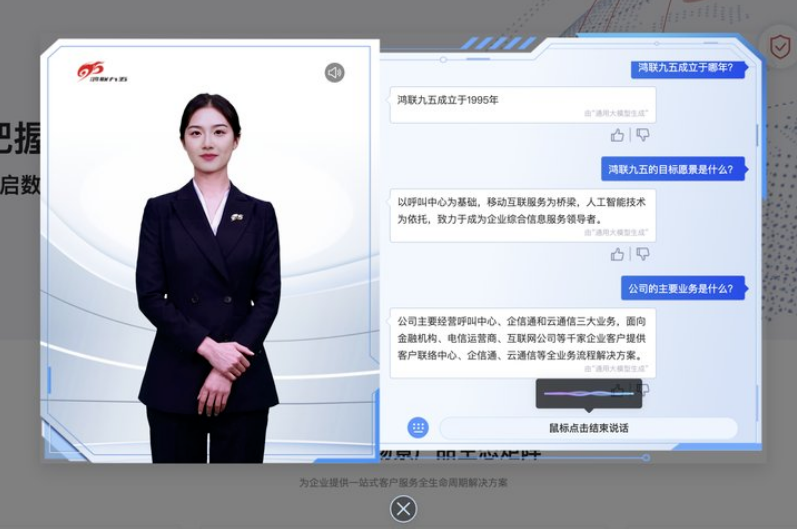The width and height of the screenshot is (797, 529).
Task: Click the 鸿联九五 logo in avatar panel
Action: click(x=102, y=72)
